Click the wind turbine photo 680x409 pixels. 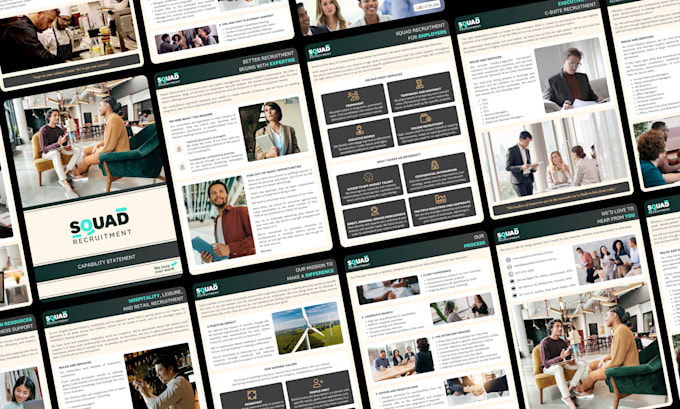click(x=307, y=327)
